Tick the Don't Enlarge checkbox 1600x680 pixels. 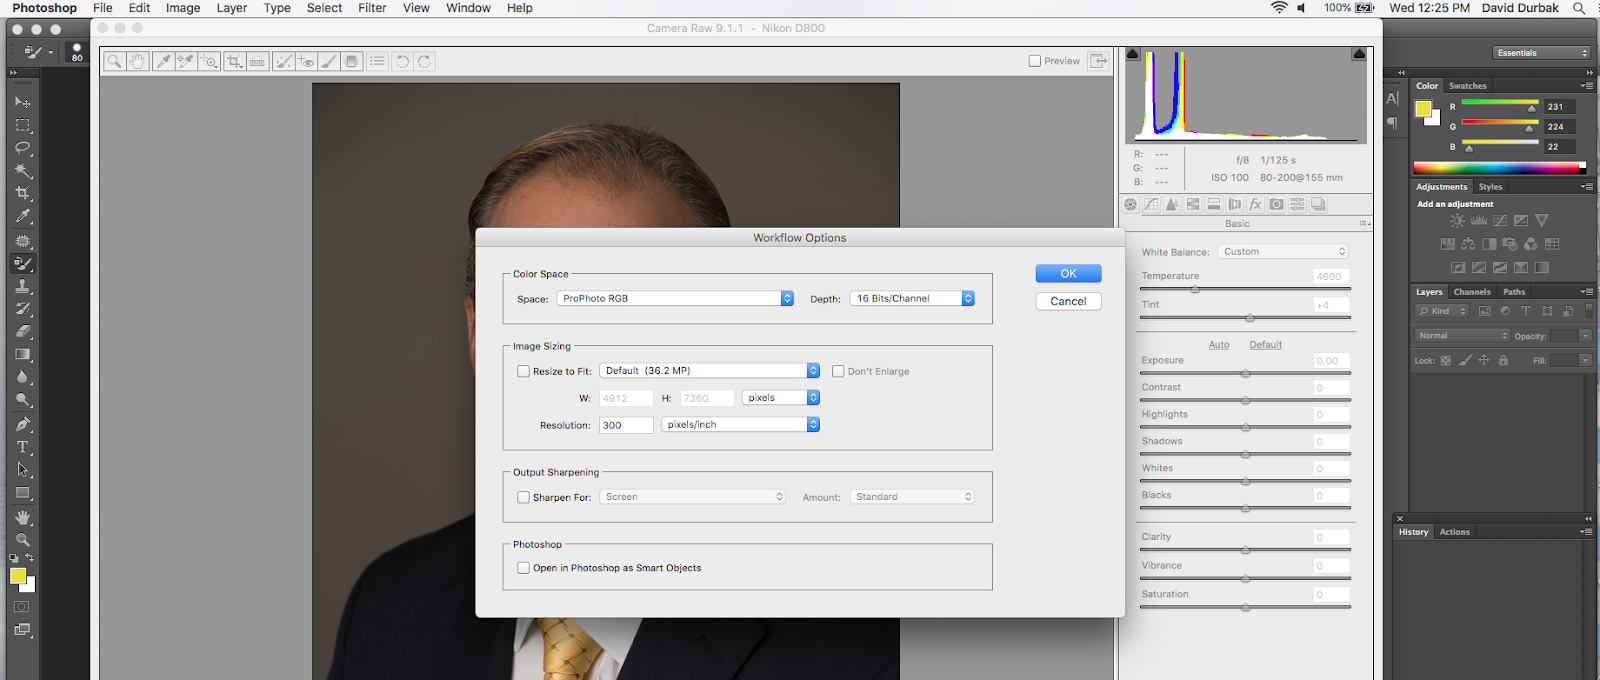[838, 371]
